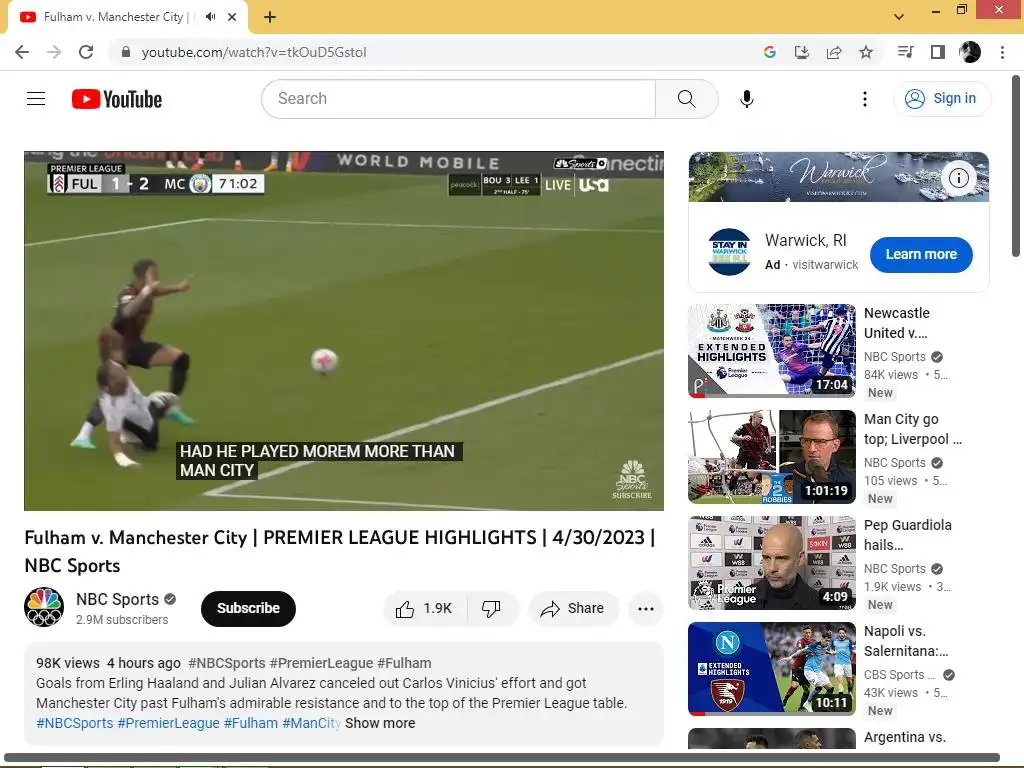Open Man City go top video thumbnail
Image resolution: width=1024 pixels, height=768 pixels.
point(772,457)
